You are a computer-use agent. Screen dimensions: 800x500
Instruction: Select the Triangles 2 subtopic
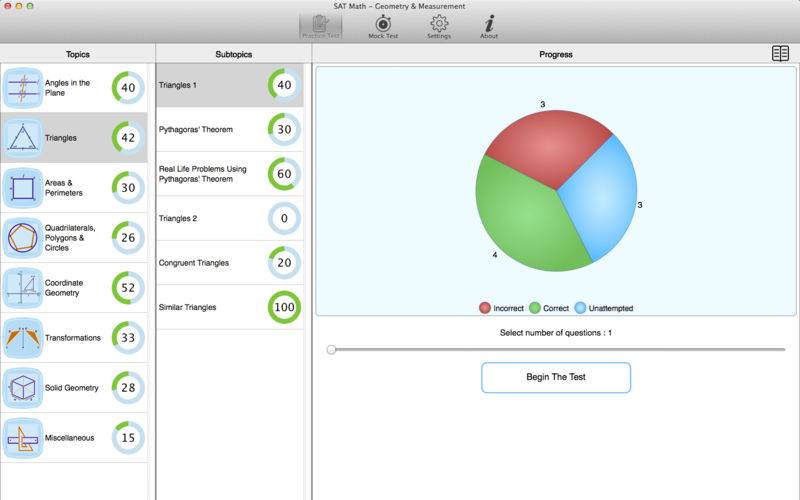[230, 218]
